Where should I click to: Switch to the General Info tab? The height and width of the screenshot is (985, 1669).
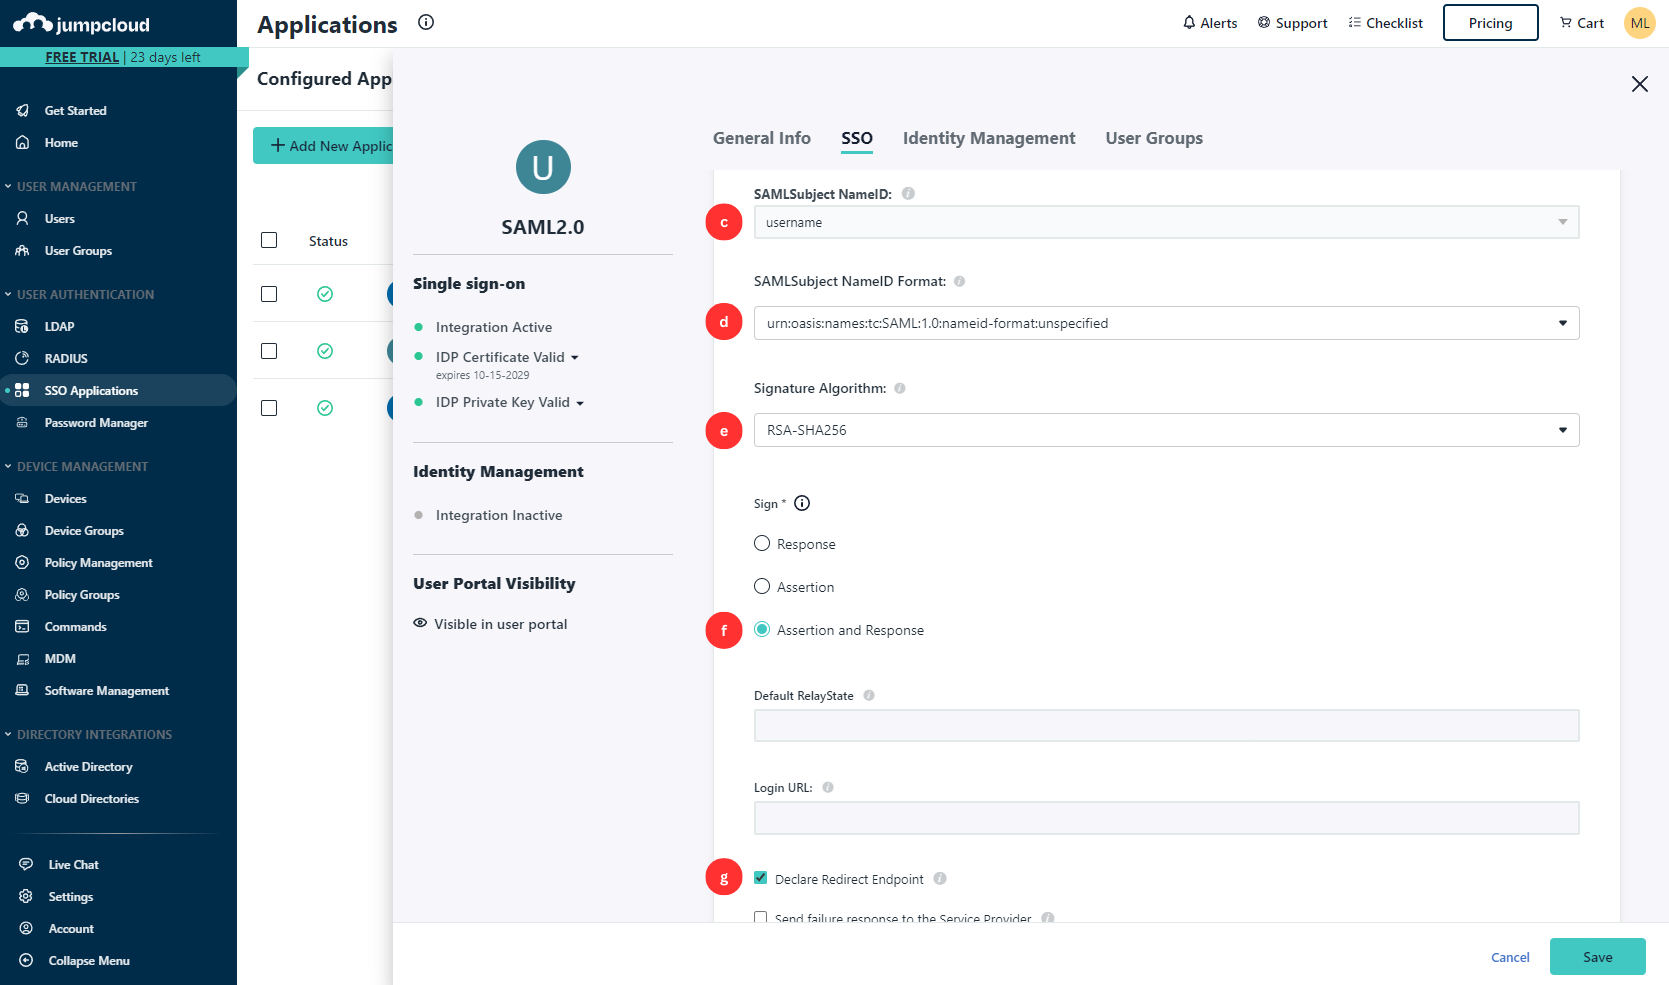761,138
